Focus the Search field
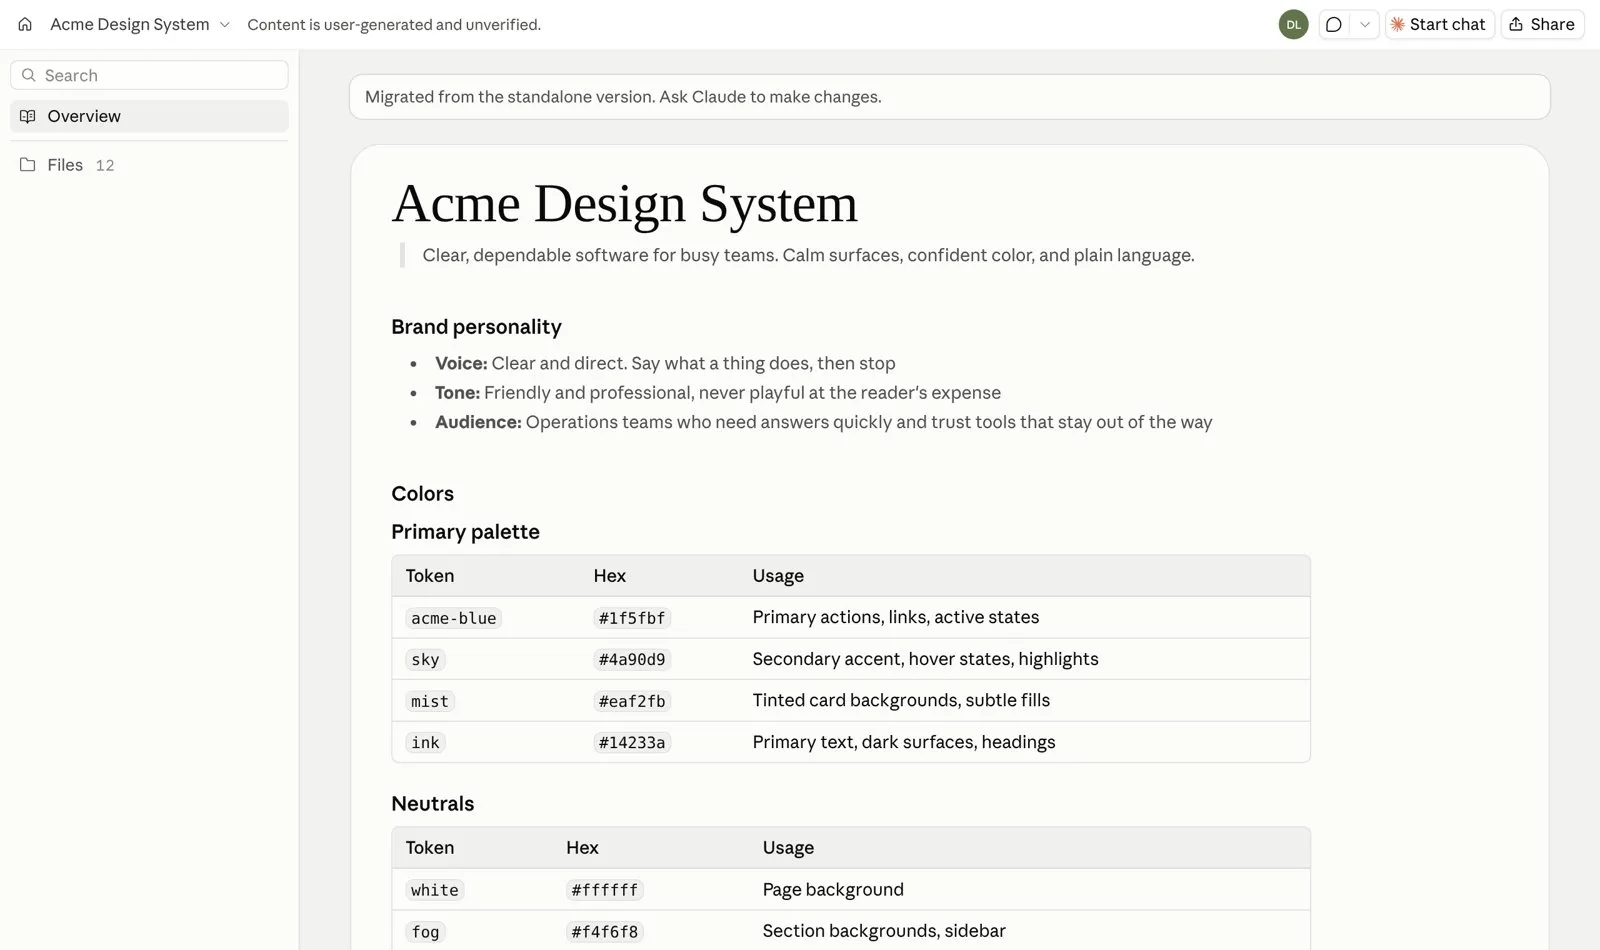This screenshot has width=1600, height=950. [149, 75]
